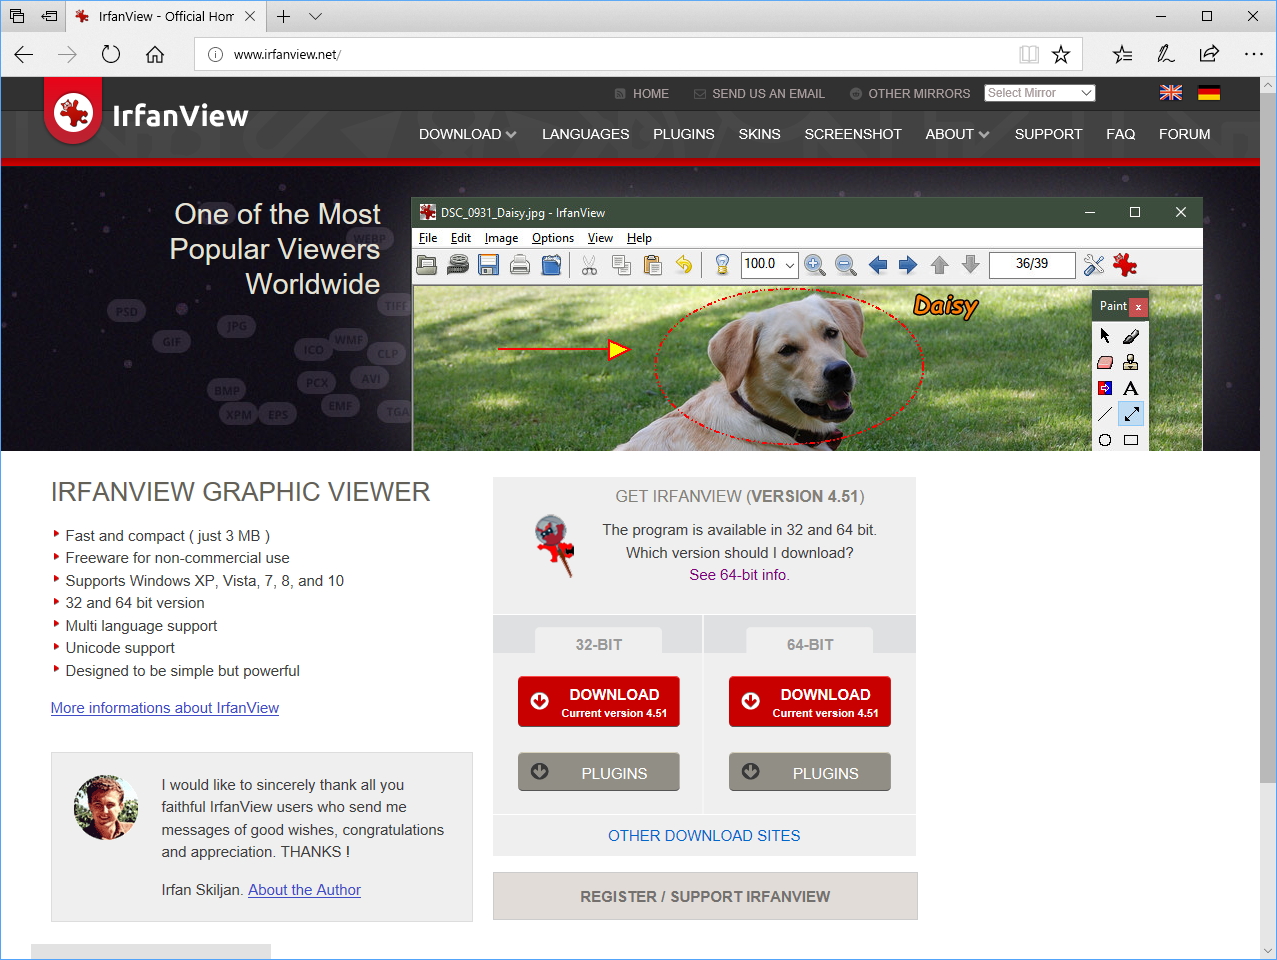Set tabs aside icon in title bar
Viewport: 1277px width, 960px height.
pyautogui.click(x=49, y=16)
